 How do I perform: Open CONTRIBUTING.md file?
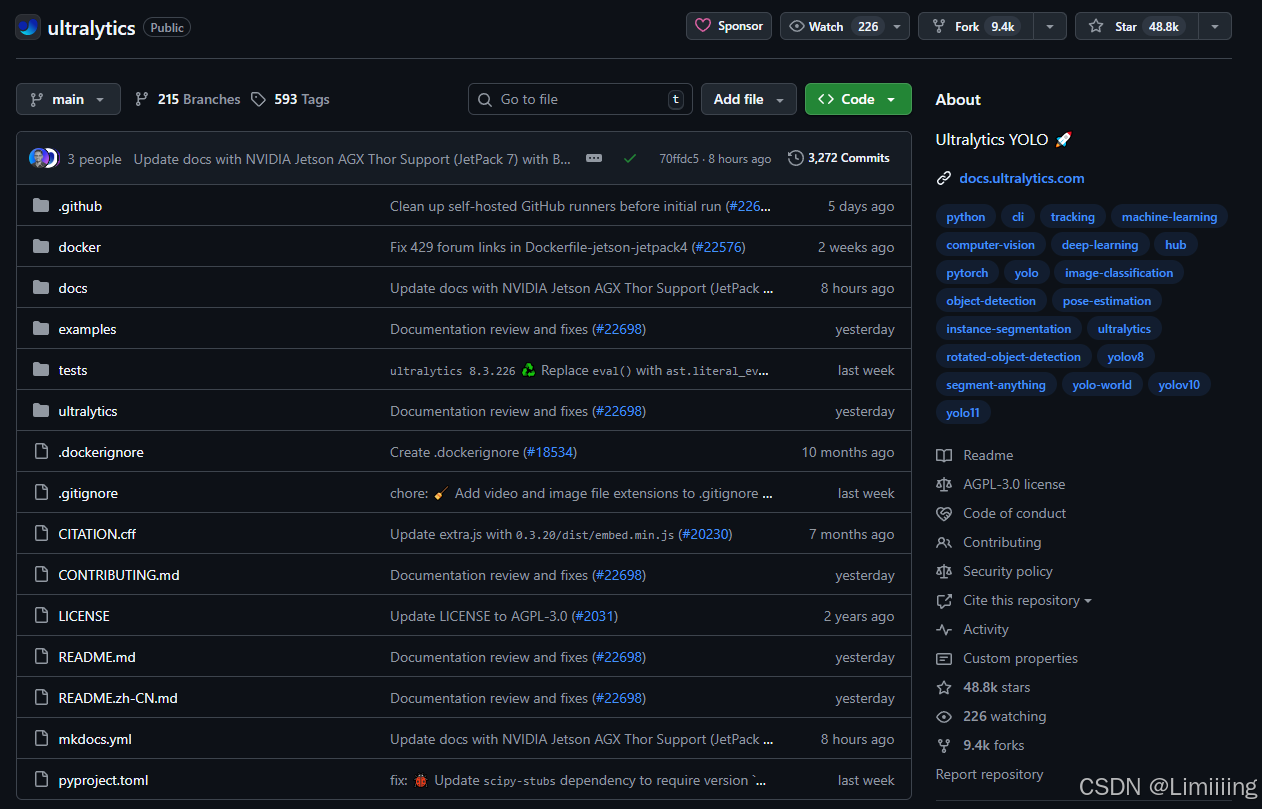pos(119,575)
